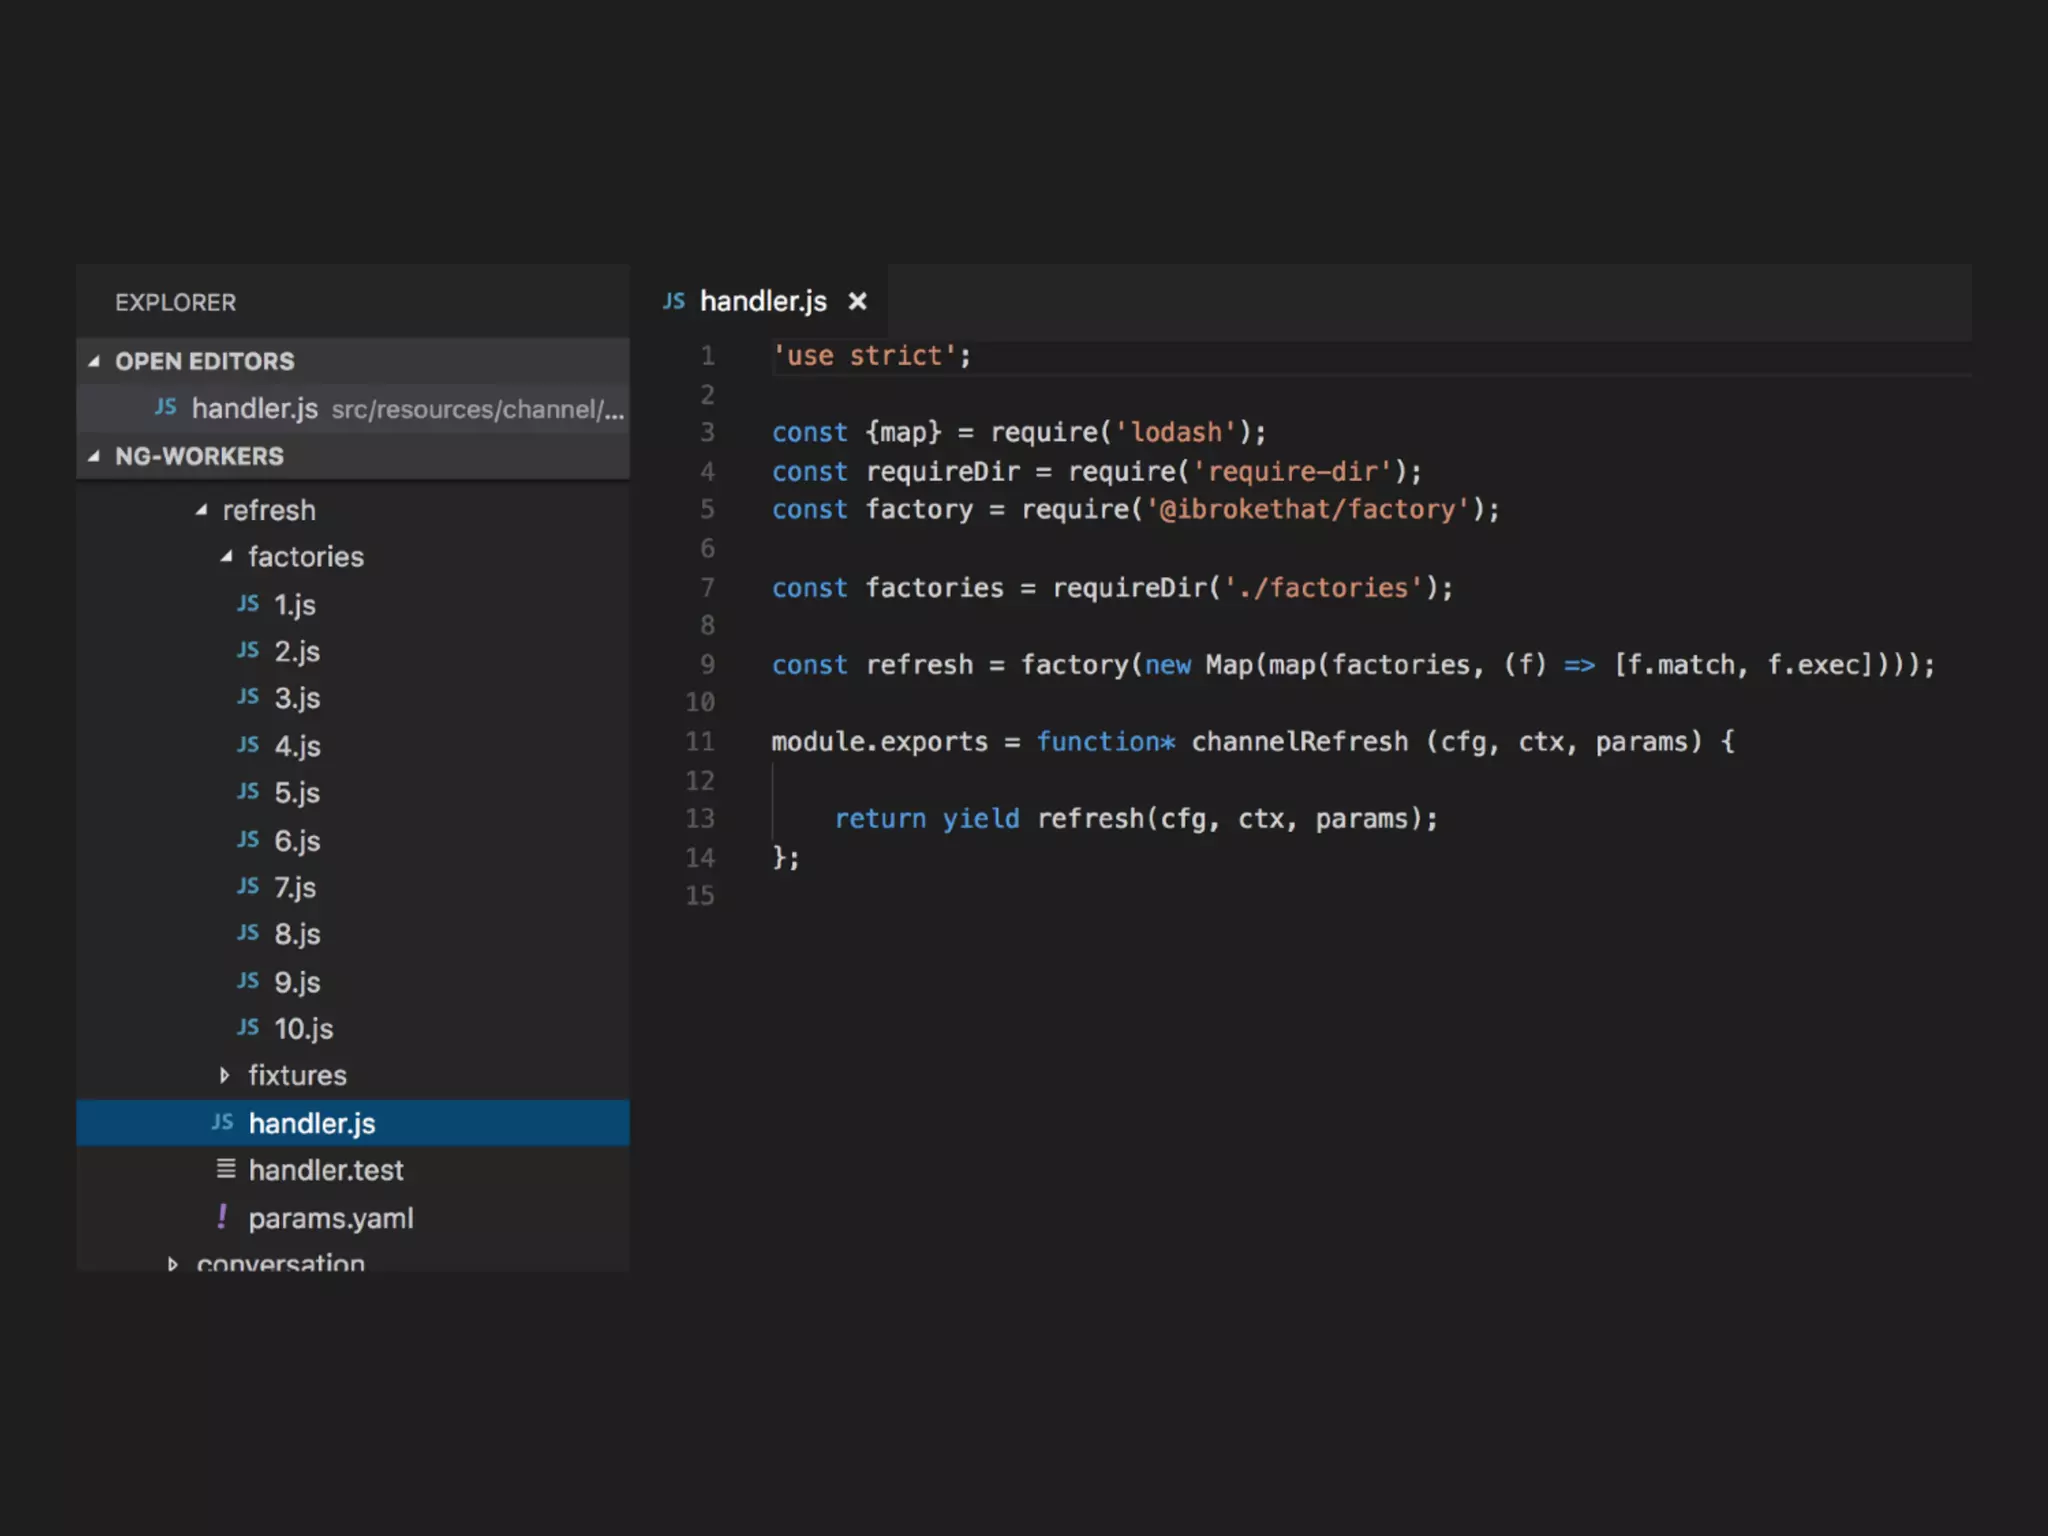The width and height of the screenshot is (2048, 1536).
Task: Click JS icon of handler.js in Open Editors
Action: 166,408
